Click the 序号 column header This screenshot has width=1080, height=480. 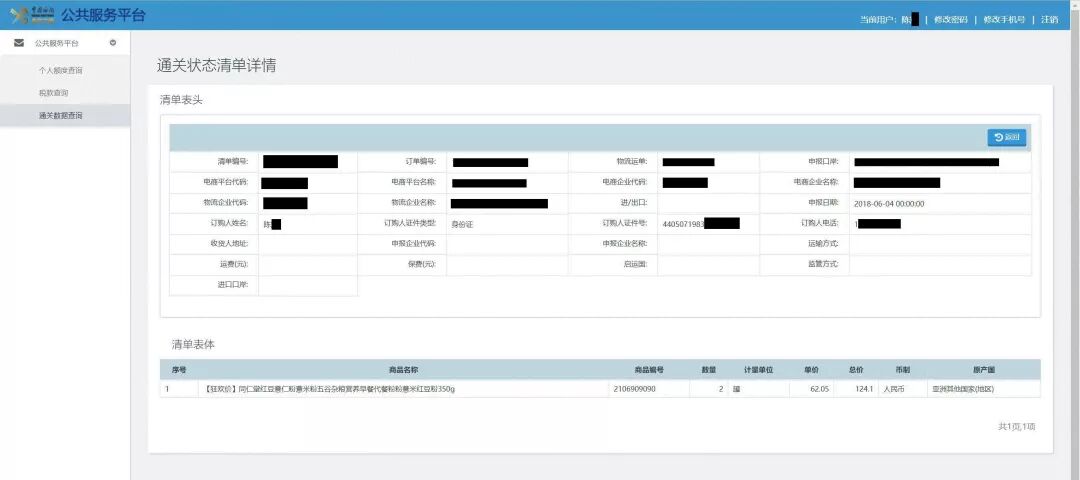coord(178,370)
